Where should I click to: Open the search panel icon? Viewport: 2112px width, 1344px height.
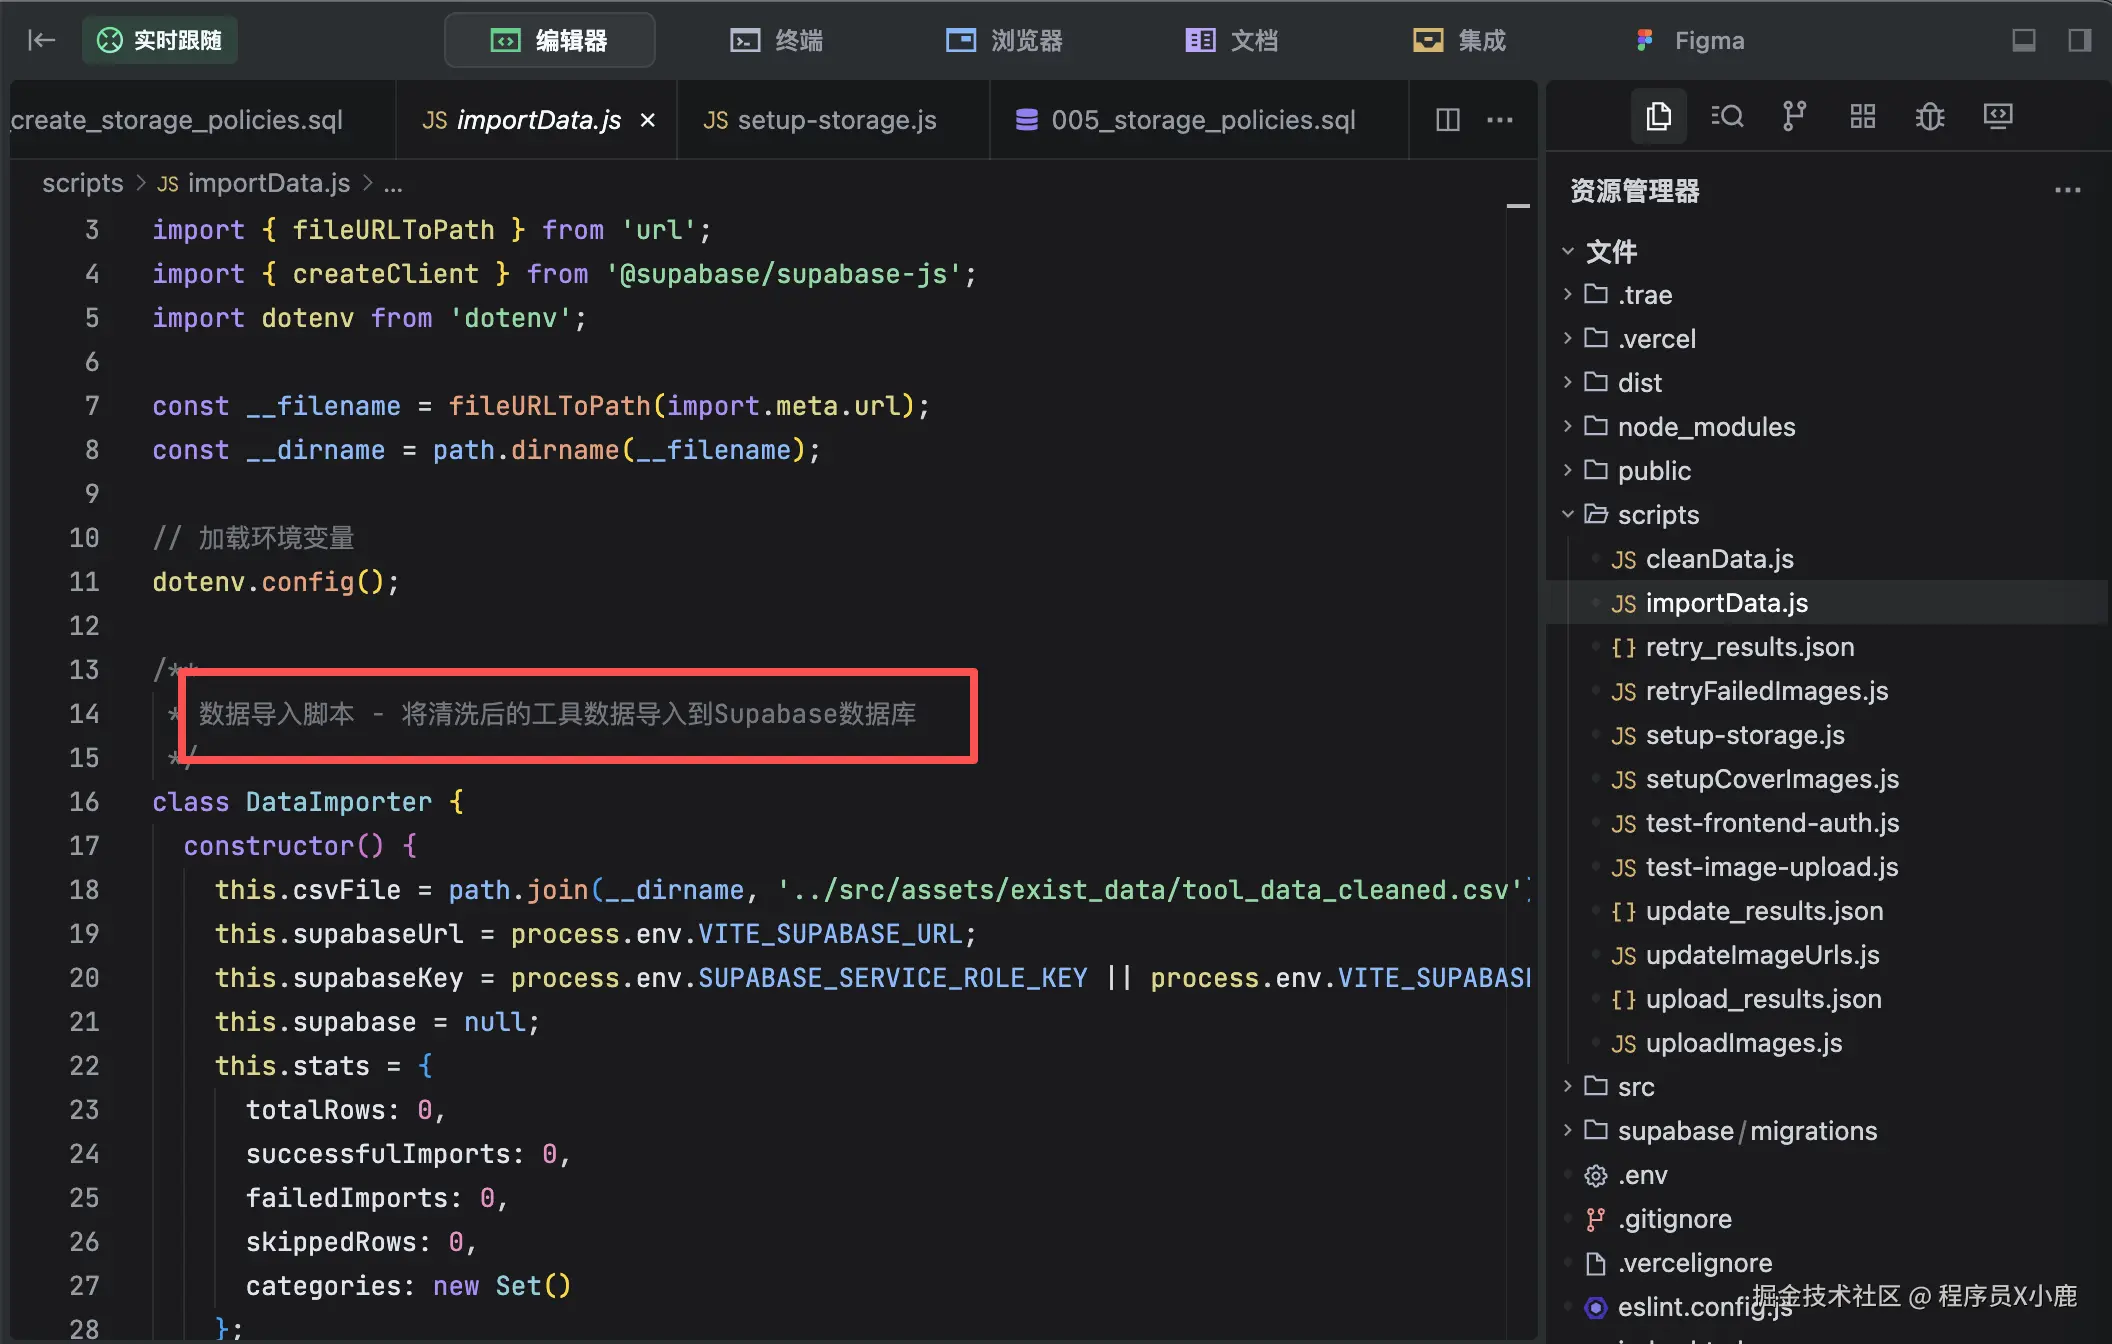(x=1727, y=117)
